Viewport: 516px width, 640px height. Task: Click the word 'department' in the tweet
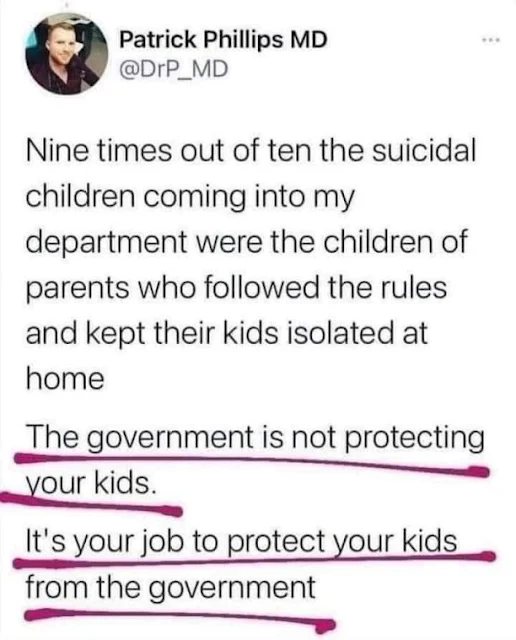[x=107, y=242]
